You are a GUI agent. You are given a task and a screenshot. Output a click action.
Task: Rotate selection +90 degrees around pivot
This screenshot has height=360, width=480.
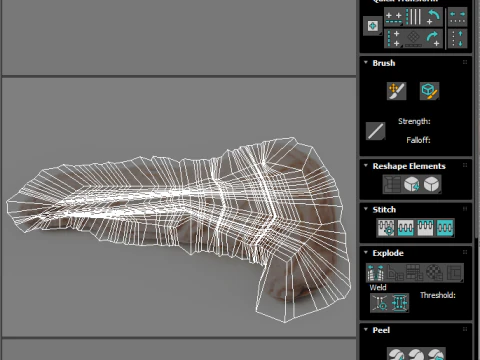[x=433, y=39]
